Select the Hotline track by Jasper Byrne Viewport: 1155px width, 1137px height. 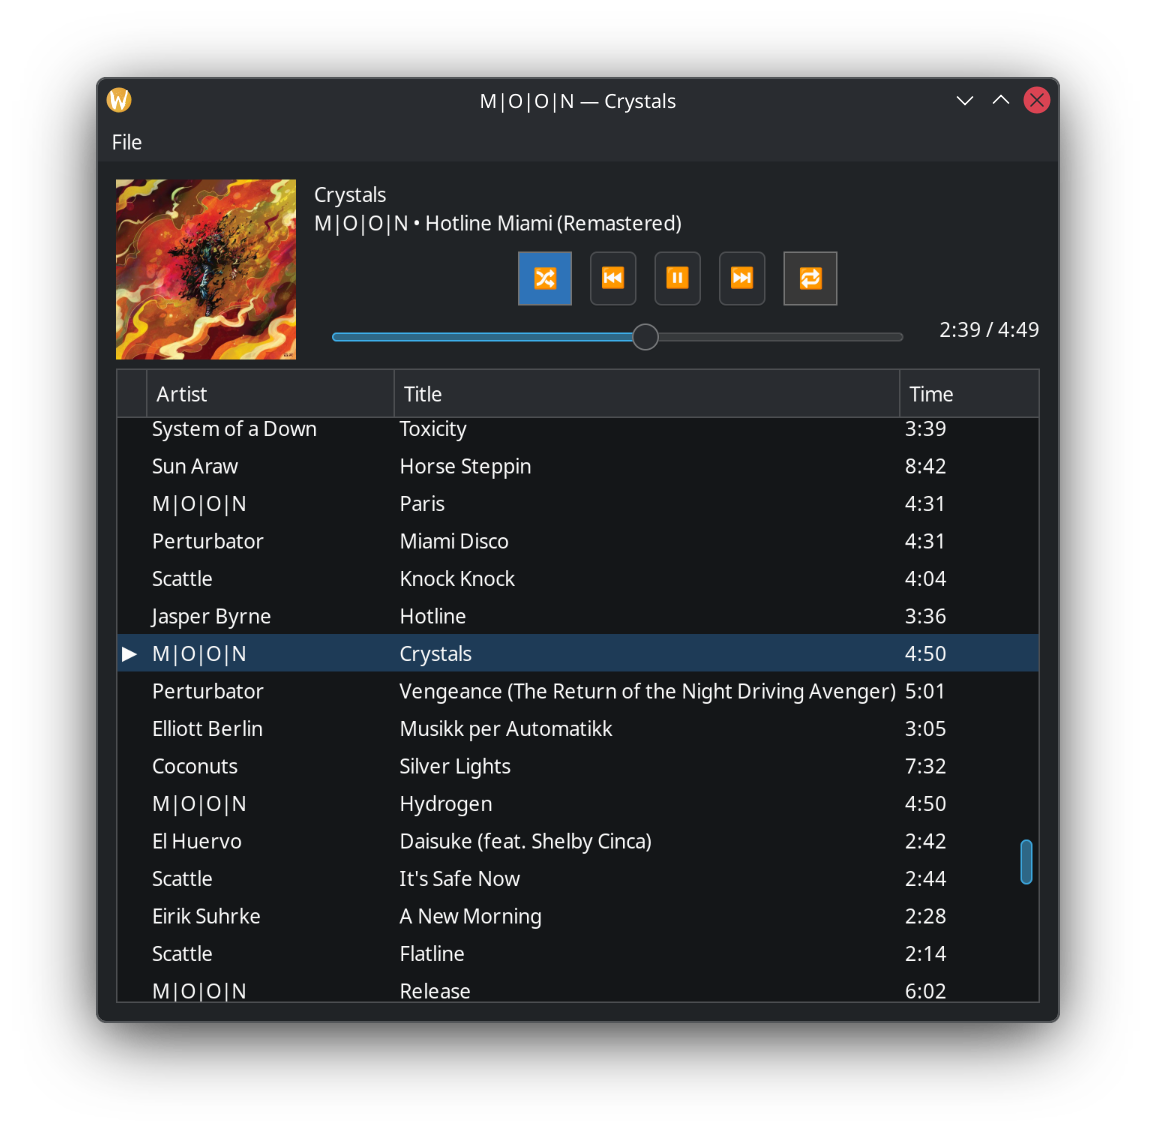click(578, 616)
